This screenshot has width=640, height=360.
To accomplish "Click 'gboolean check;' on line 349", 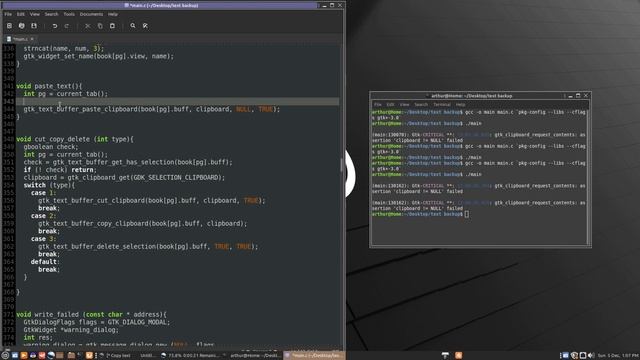I will coord(51,147).
